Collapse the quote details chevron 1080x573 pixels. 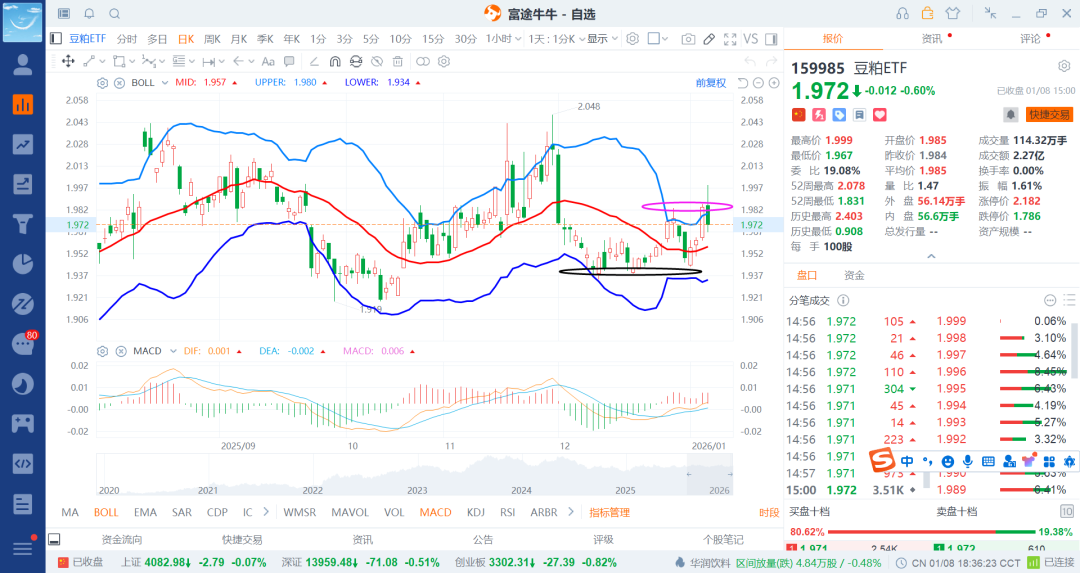[x=932, y=256]
